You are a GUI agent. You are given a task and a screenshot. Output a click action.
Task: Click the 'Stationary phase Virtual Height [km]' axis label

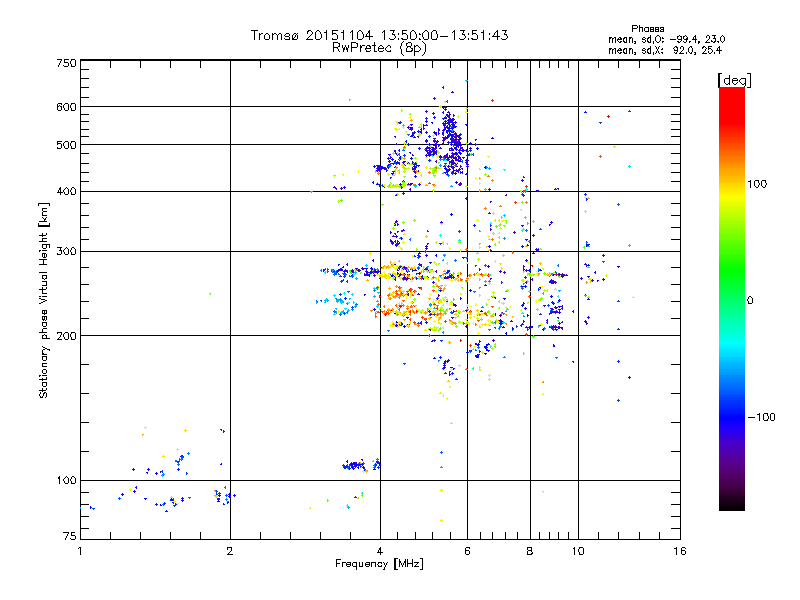tap(43, 300)
